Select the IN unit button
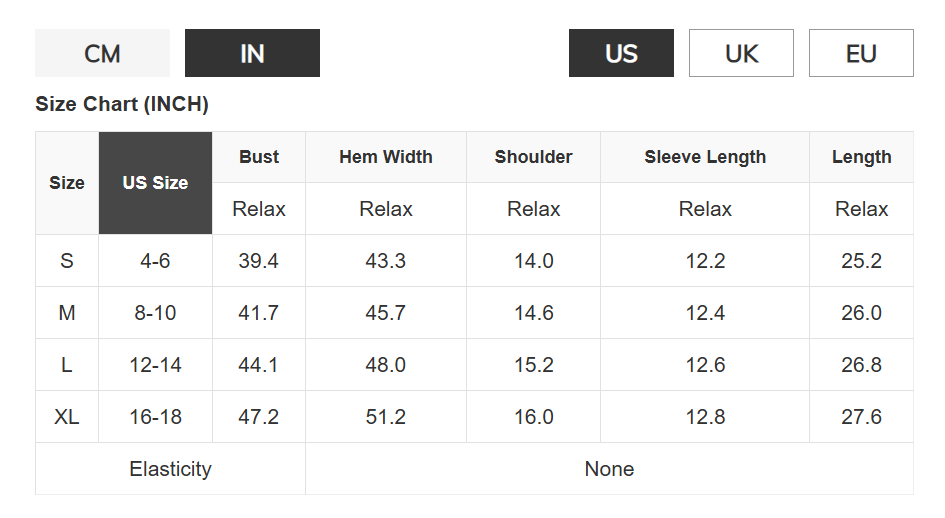The width and height of the screenshot is (945, 518). [252, 53]
